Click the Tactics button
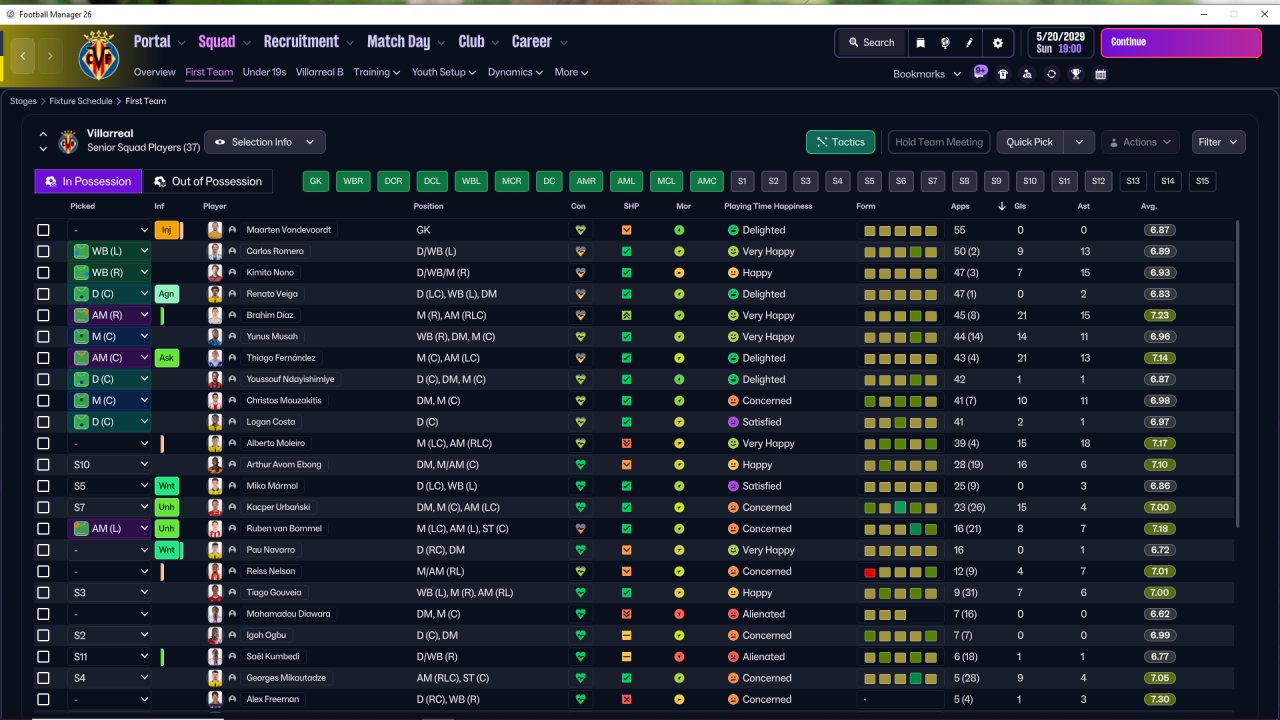This screenshot has height=720, width=1280. 840,142
